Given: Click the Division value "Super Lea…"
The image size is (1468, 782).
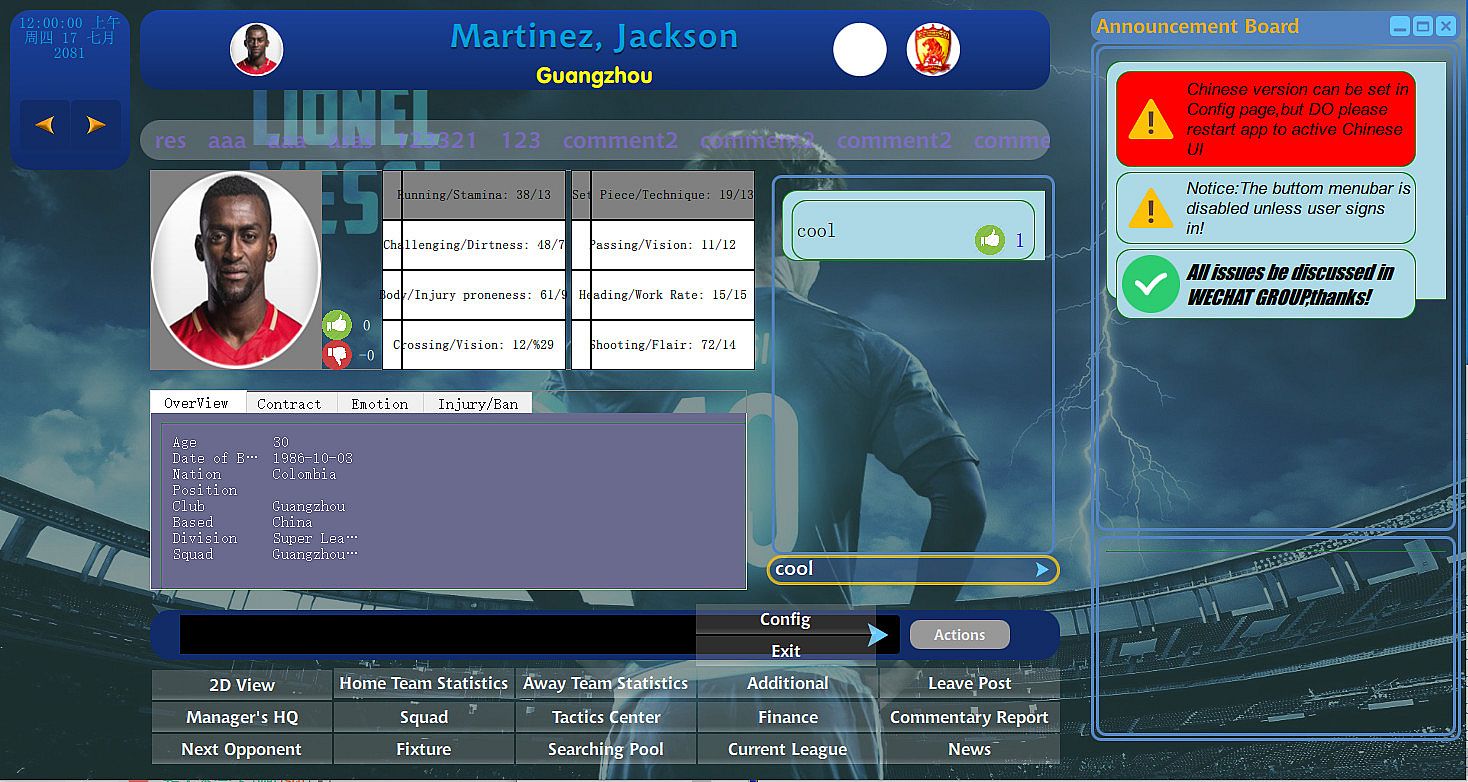Looking at the screenshot, I should click(x=314, y=538).
